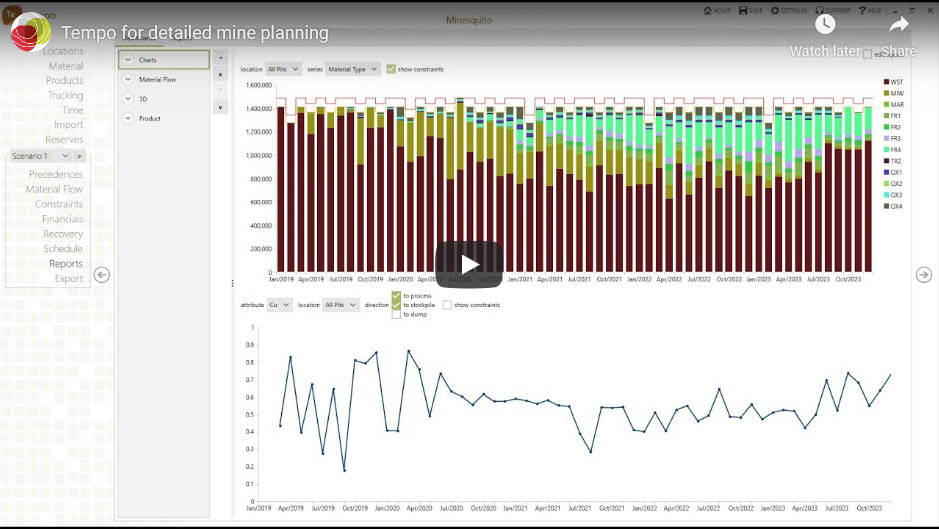Click the WST legend color swatch

click(x=886, y=82)
